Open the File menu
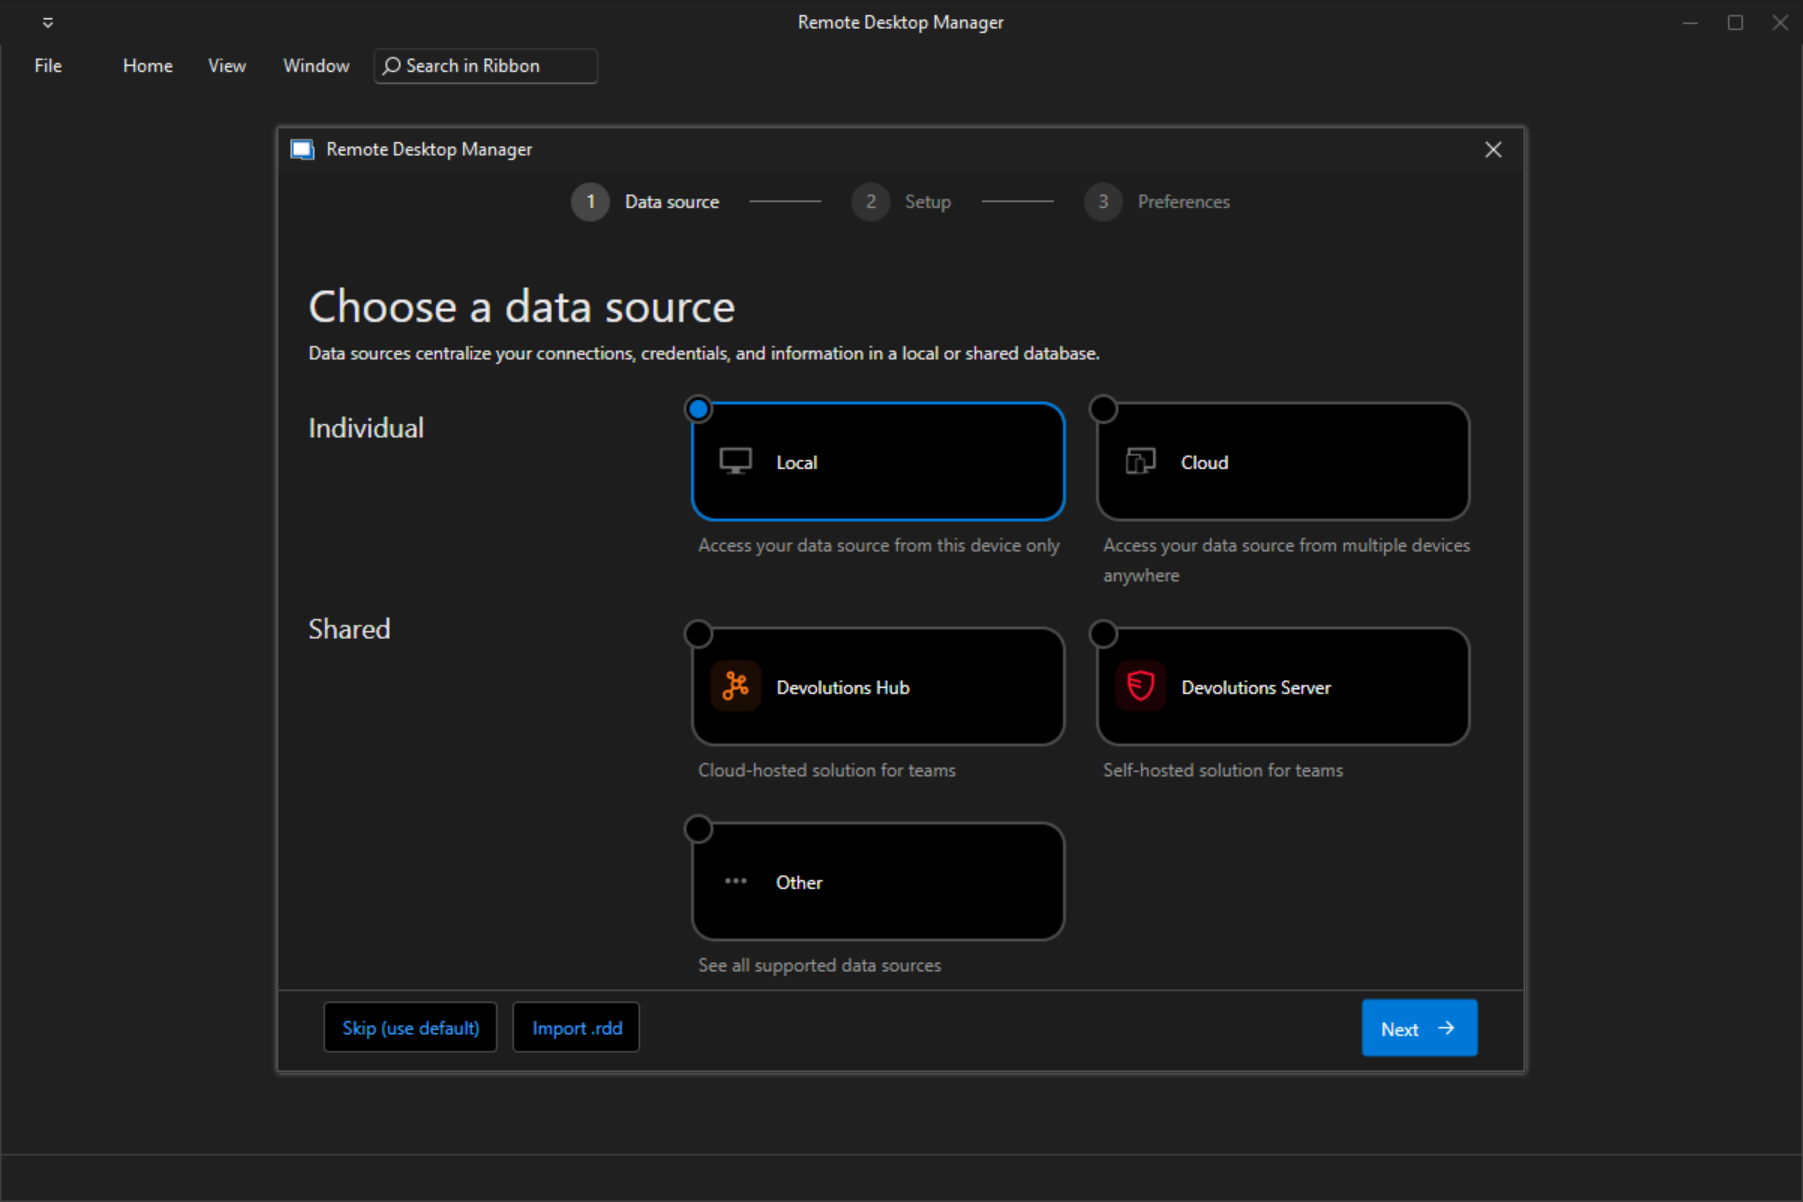 click(48, 66)
